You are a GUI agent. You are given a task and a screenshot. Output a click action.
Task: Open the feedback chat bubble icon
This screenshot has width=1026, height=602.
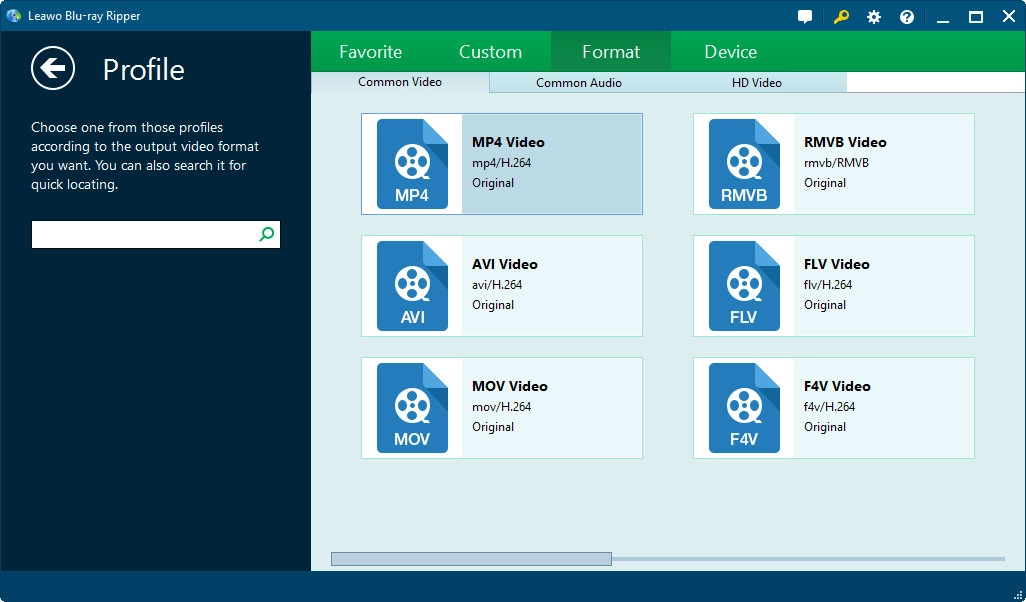805,17
